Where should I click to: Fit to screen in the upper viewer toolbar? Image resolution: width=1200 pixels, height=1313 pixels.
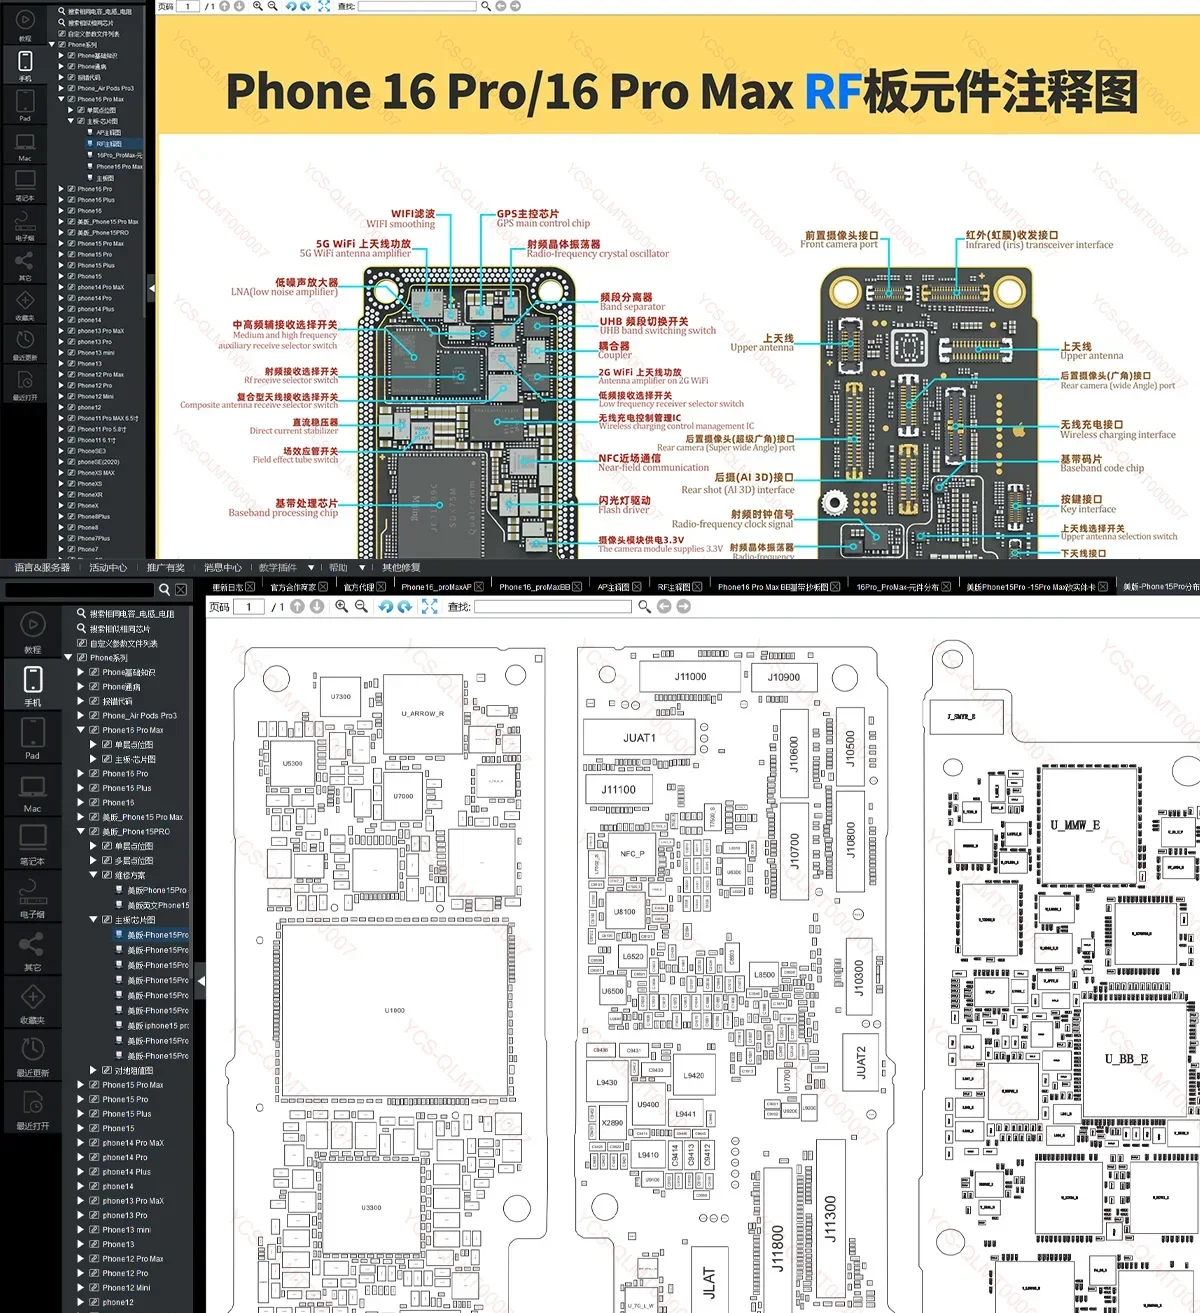point(324,6)
